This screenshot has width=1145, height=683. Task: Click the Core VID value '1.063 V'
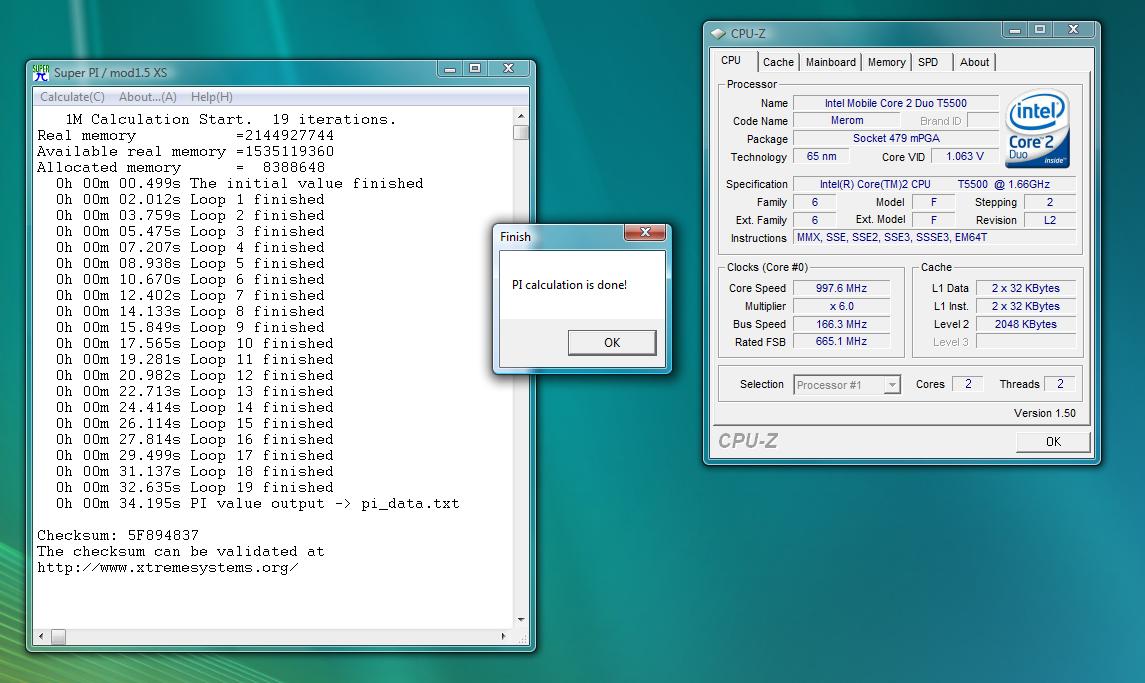point(965,156)
